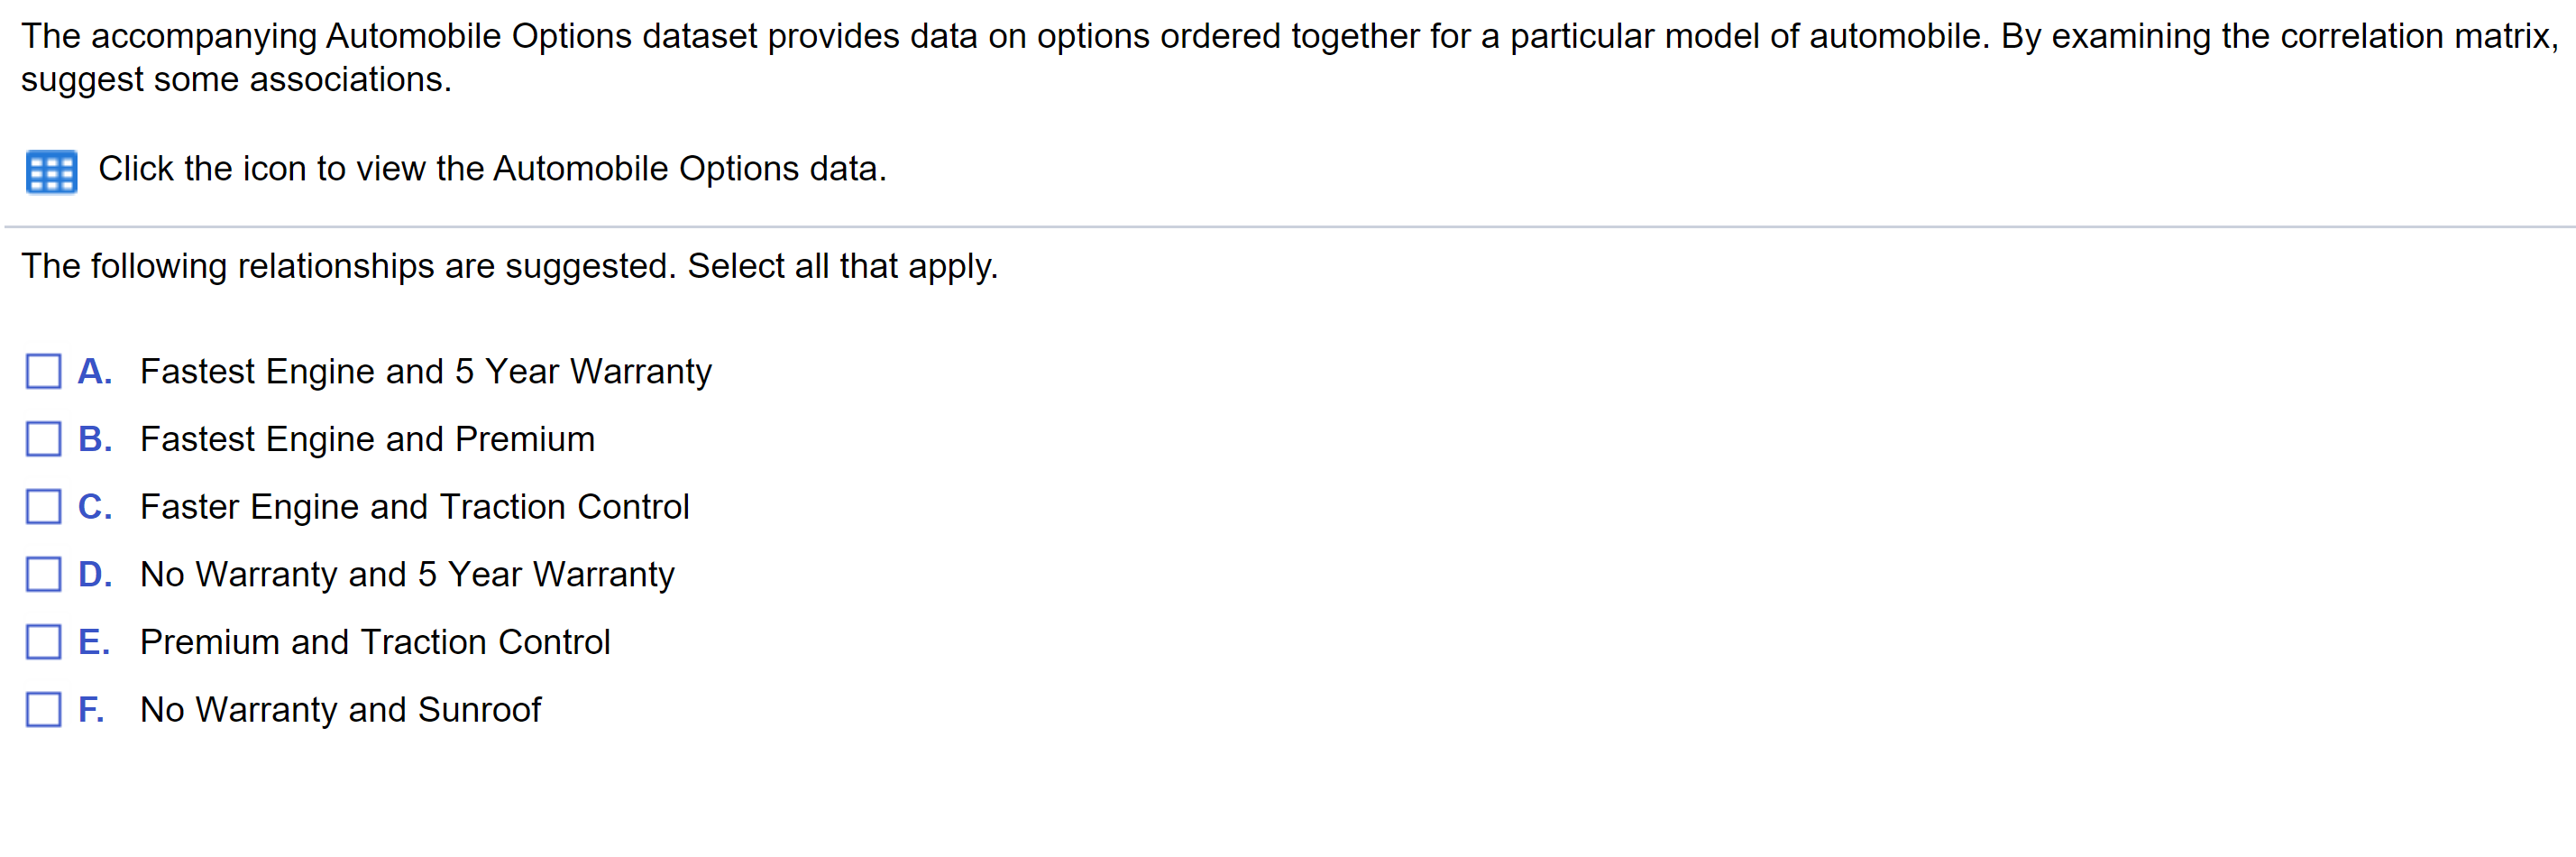Check the box for option A
This screenshot has height=857, width=2576.
pyautogui.click(x=43, y=371)
